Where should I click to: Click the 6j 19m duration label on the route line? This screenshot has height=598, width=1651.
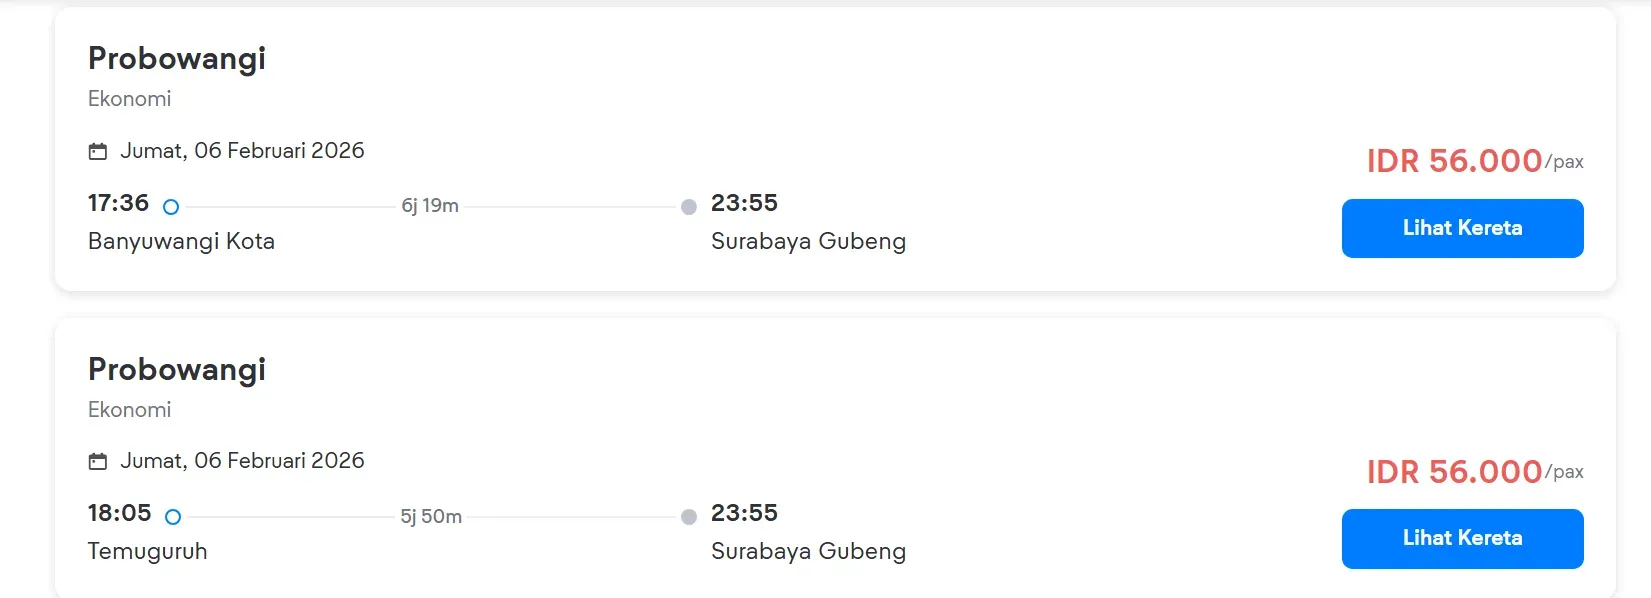[428, 206]
